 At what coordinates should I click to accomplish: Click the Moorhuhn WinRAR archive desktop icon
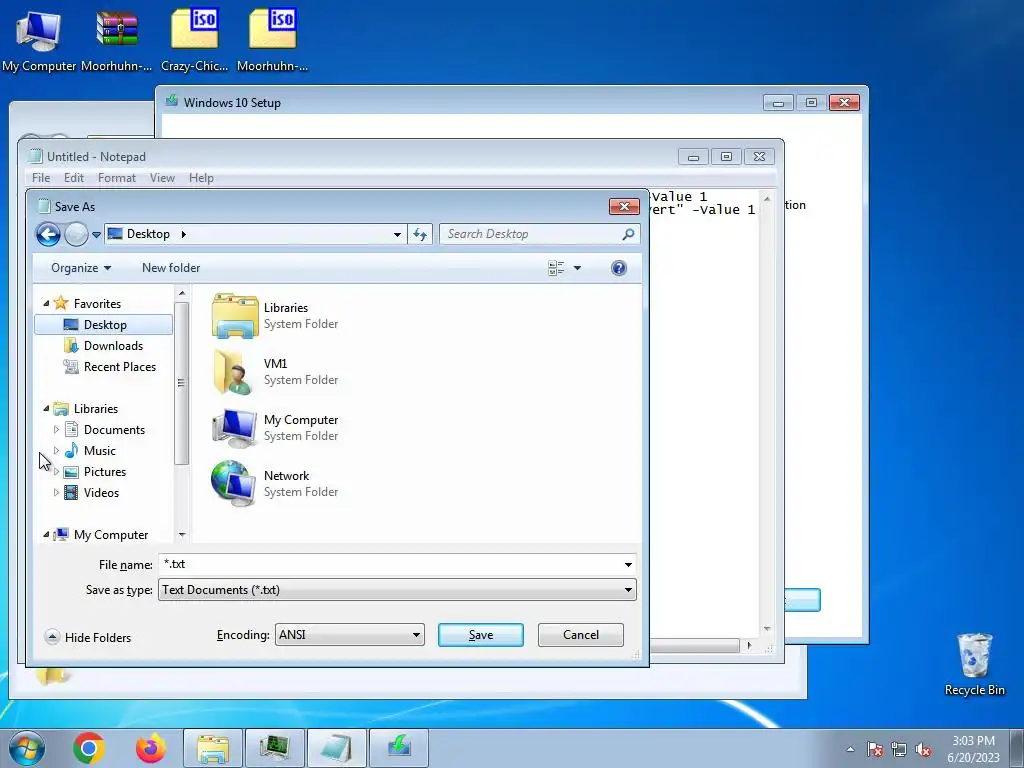117,39
